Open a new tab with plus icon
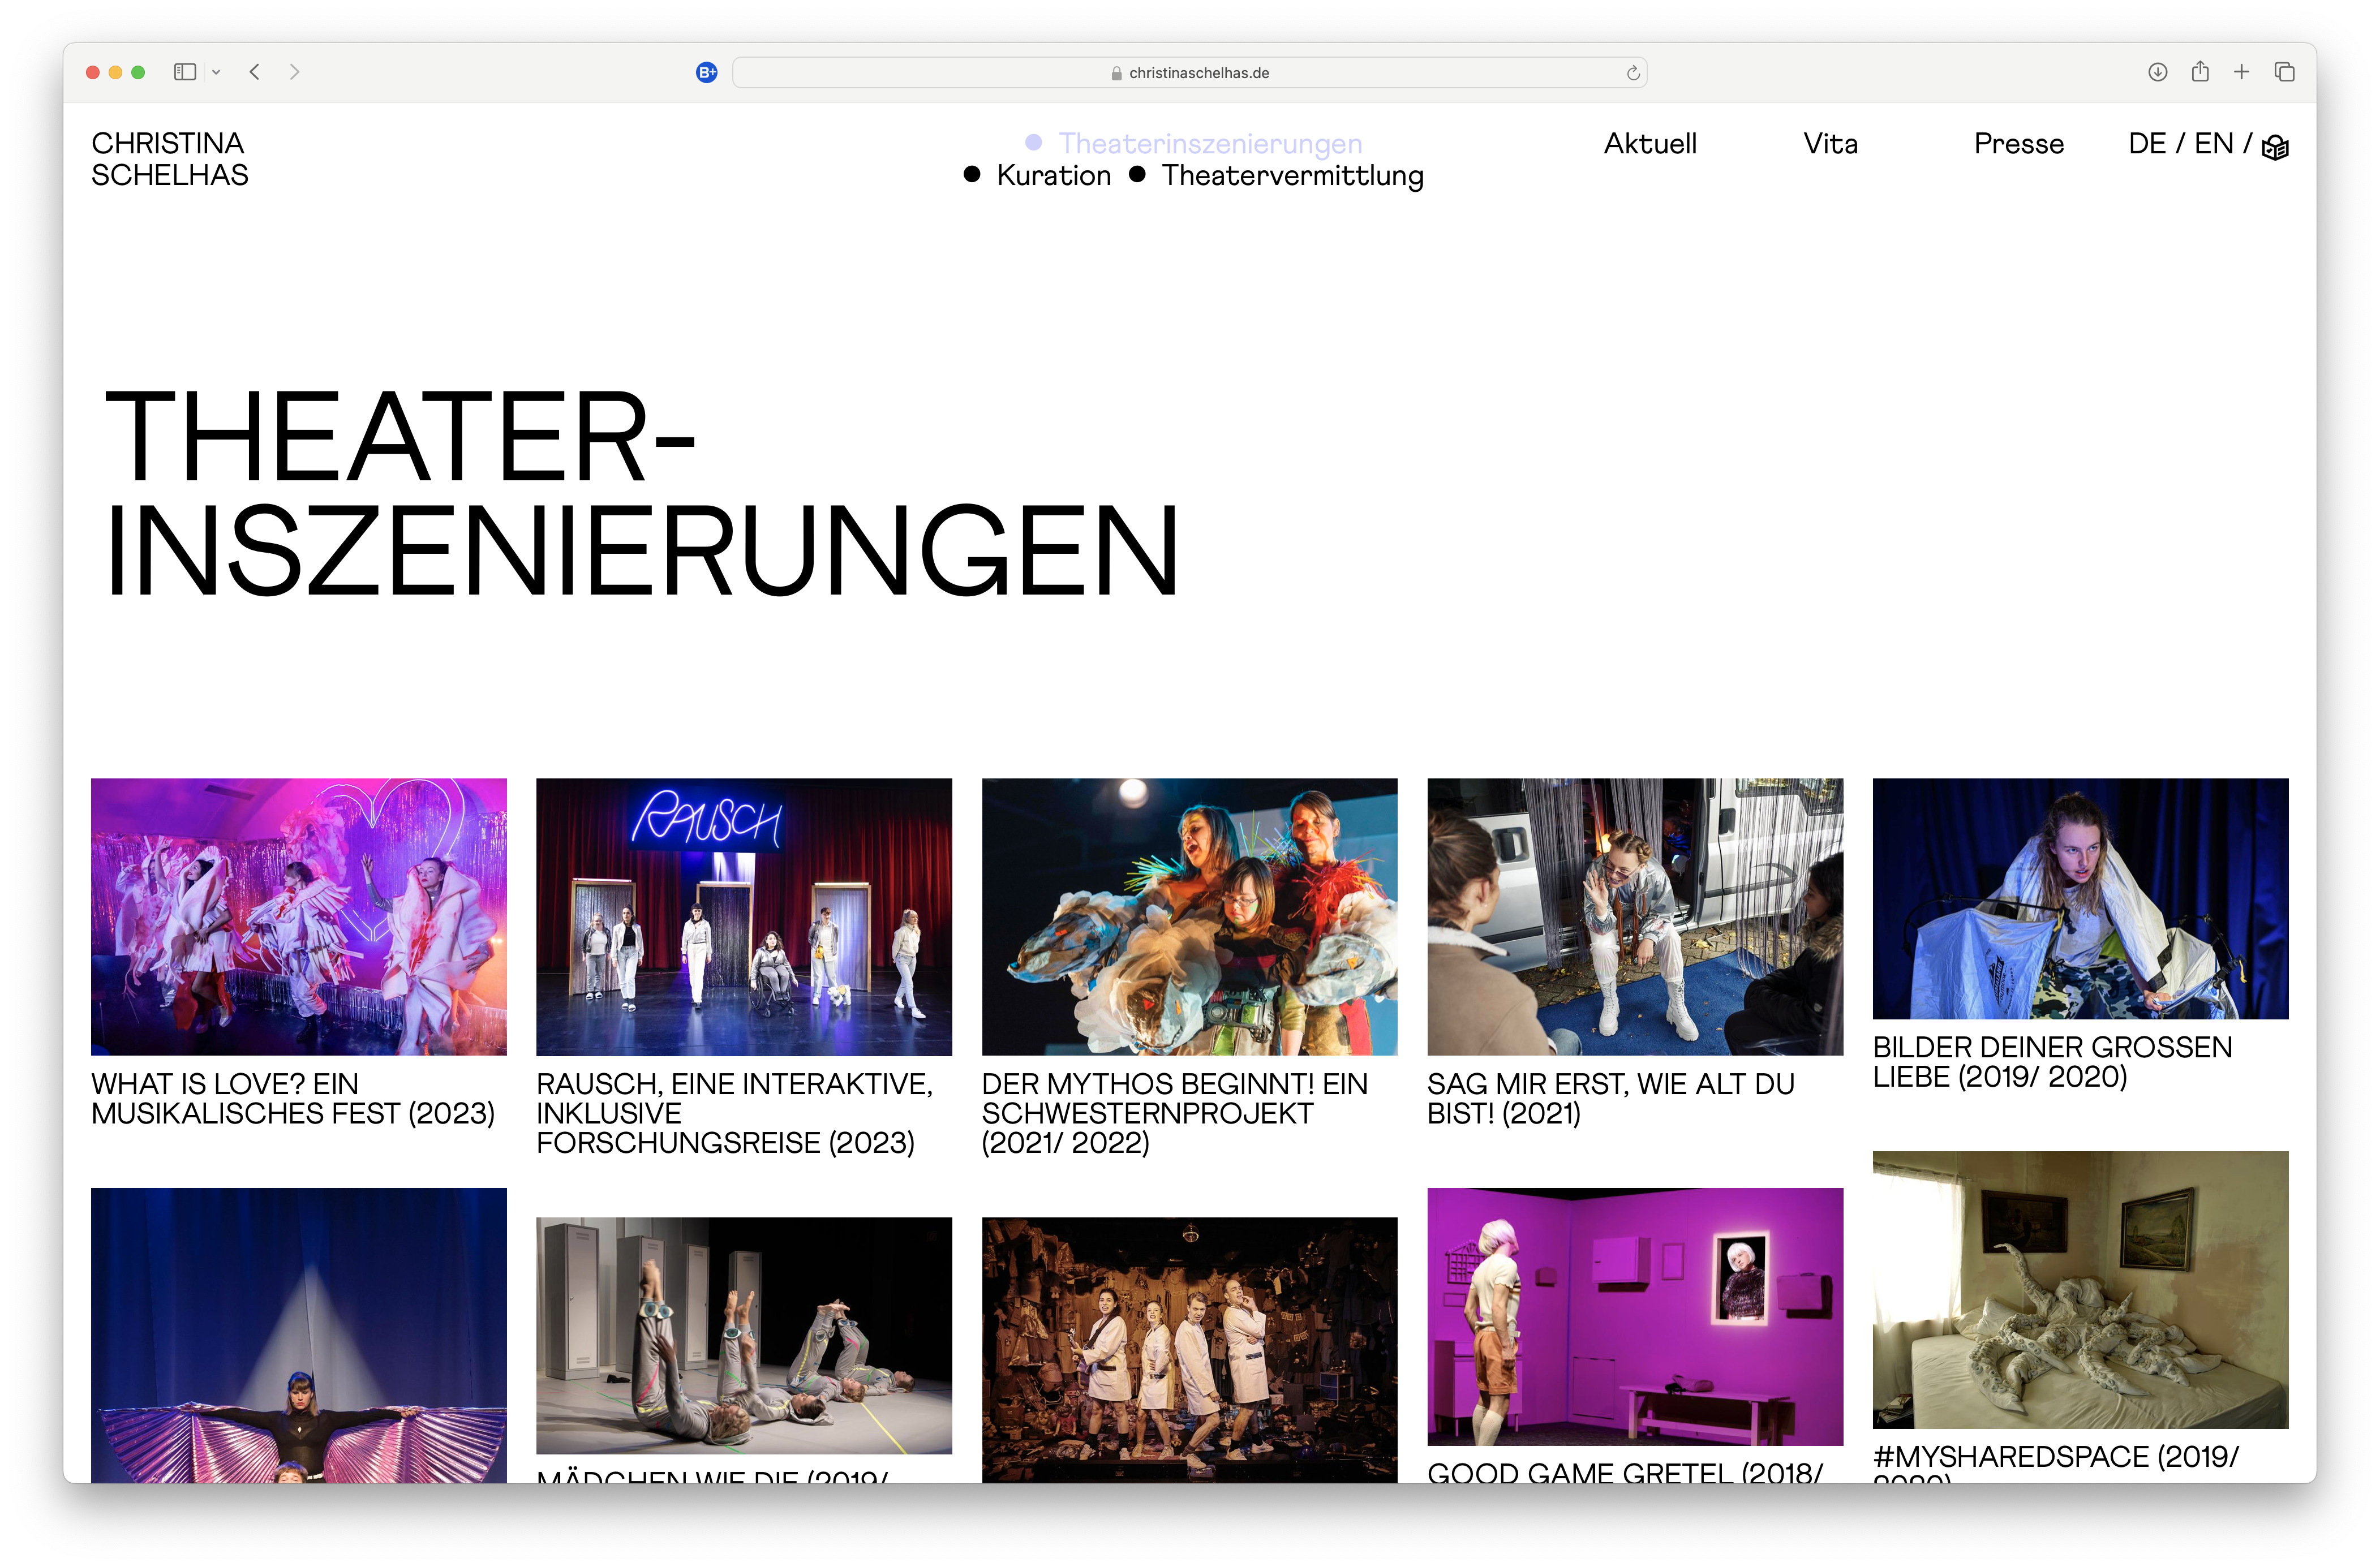 pos(2241,72)
